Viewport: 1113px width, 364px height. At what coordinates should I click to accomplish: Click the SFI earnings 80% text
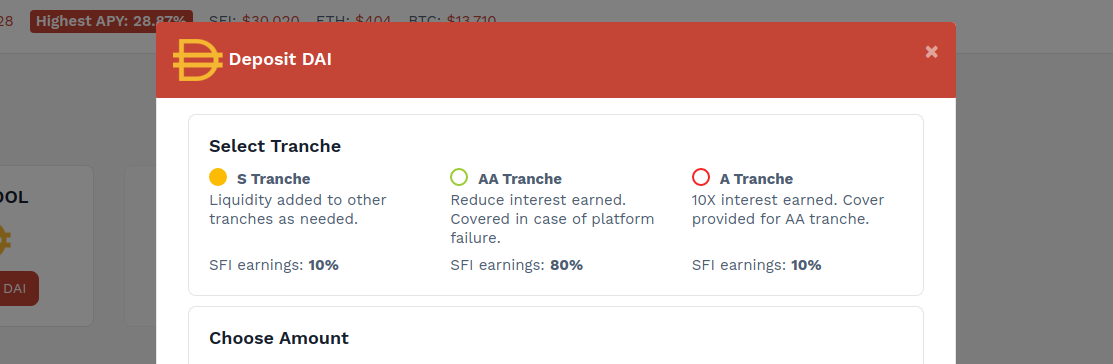[x=516, y=265]
